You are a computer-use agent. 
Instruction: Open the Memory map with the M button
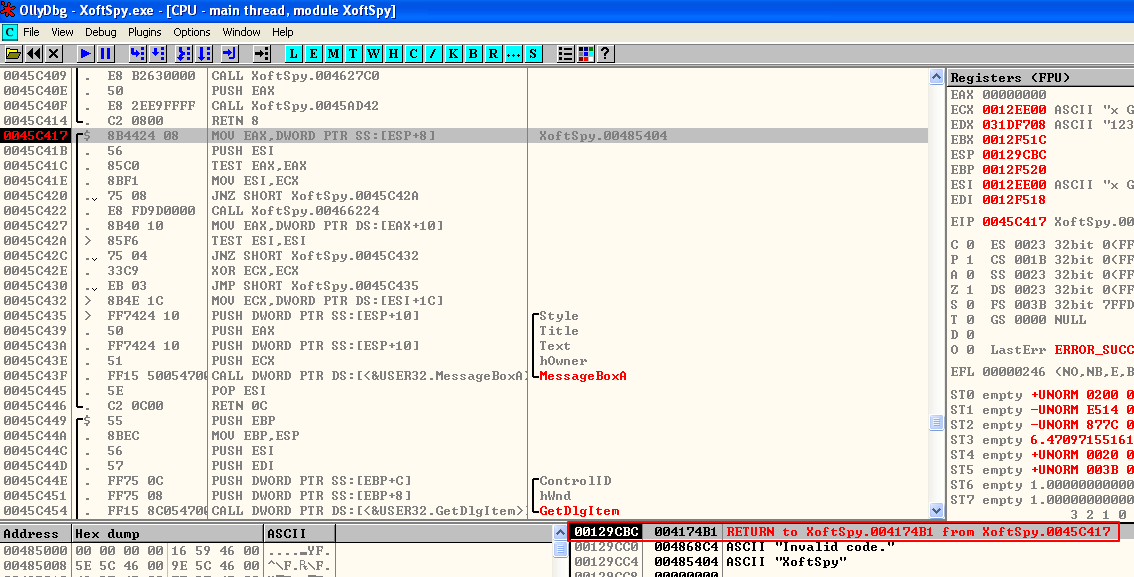coord(333,54)
